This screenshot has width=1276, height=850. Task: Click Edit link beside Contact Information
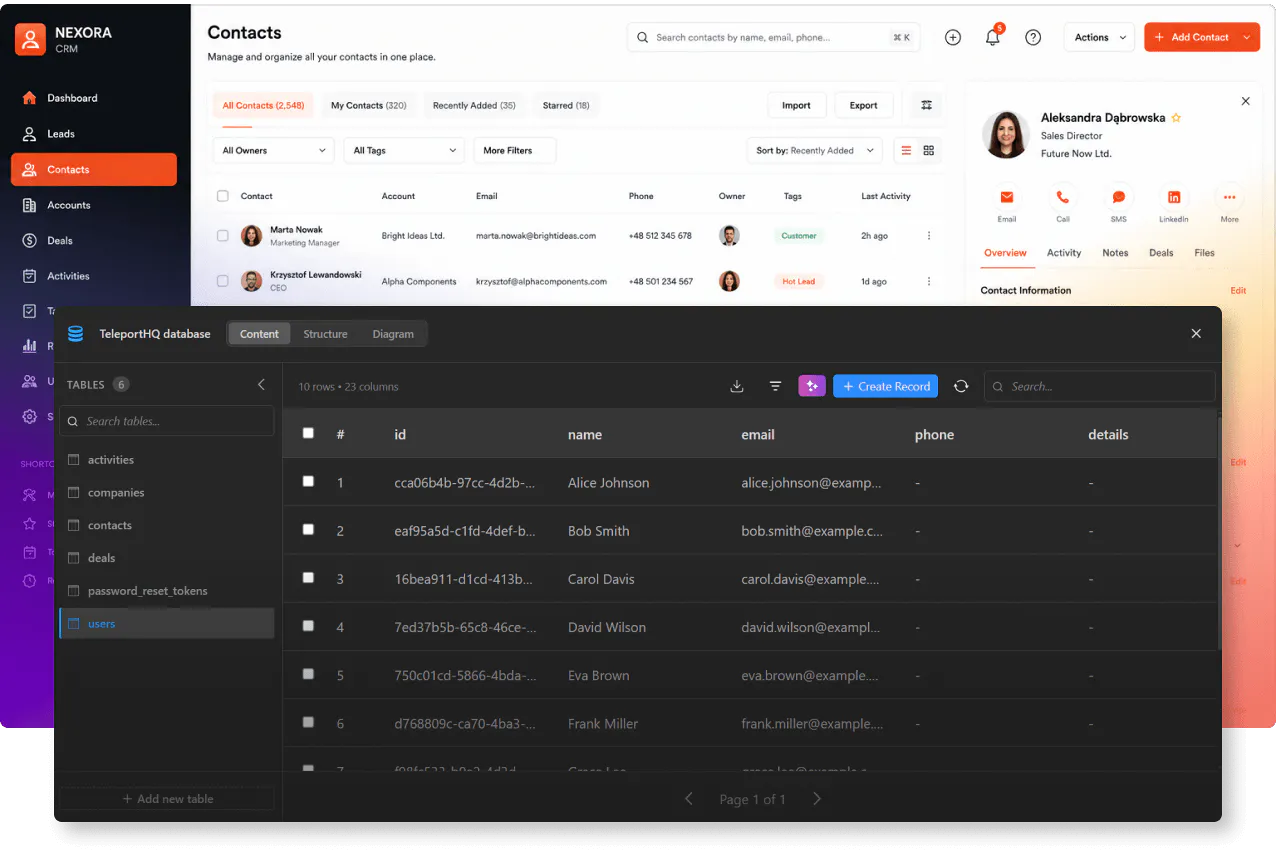pos(1238,290)
